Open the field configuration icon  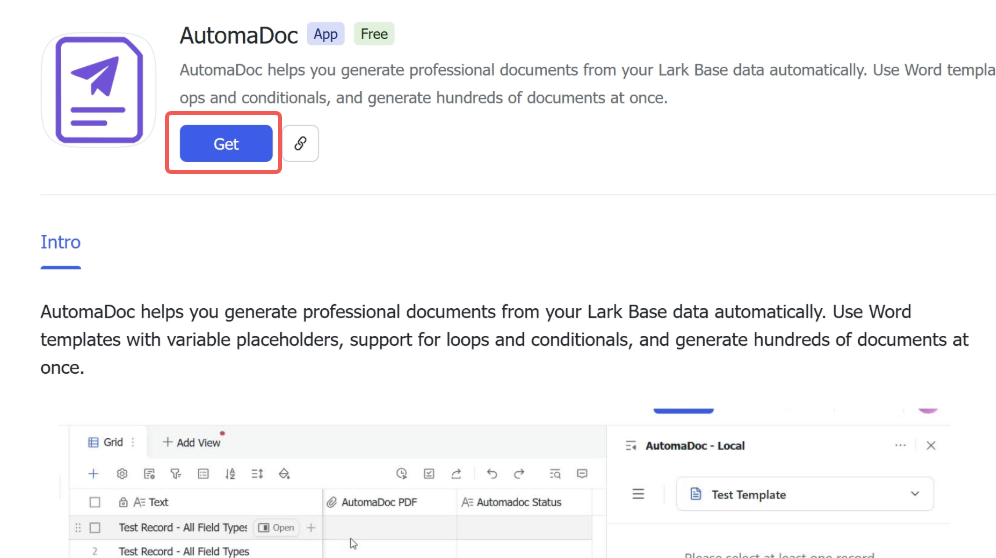[149, 473]
